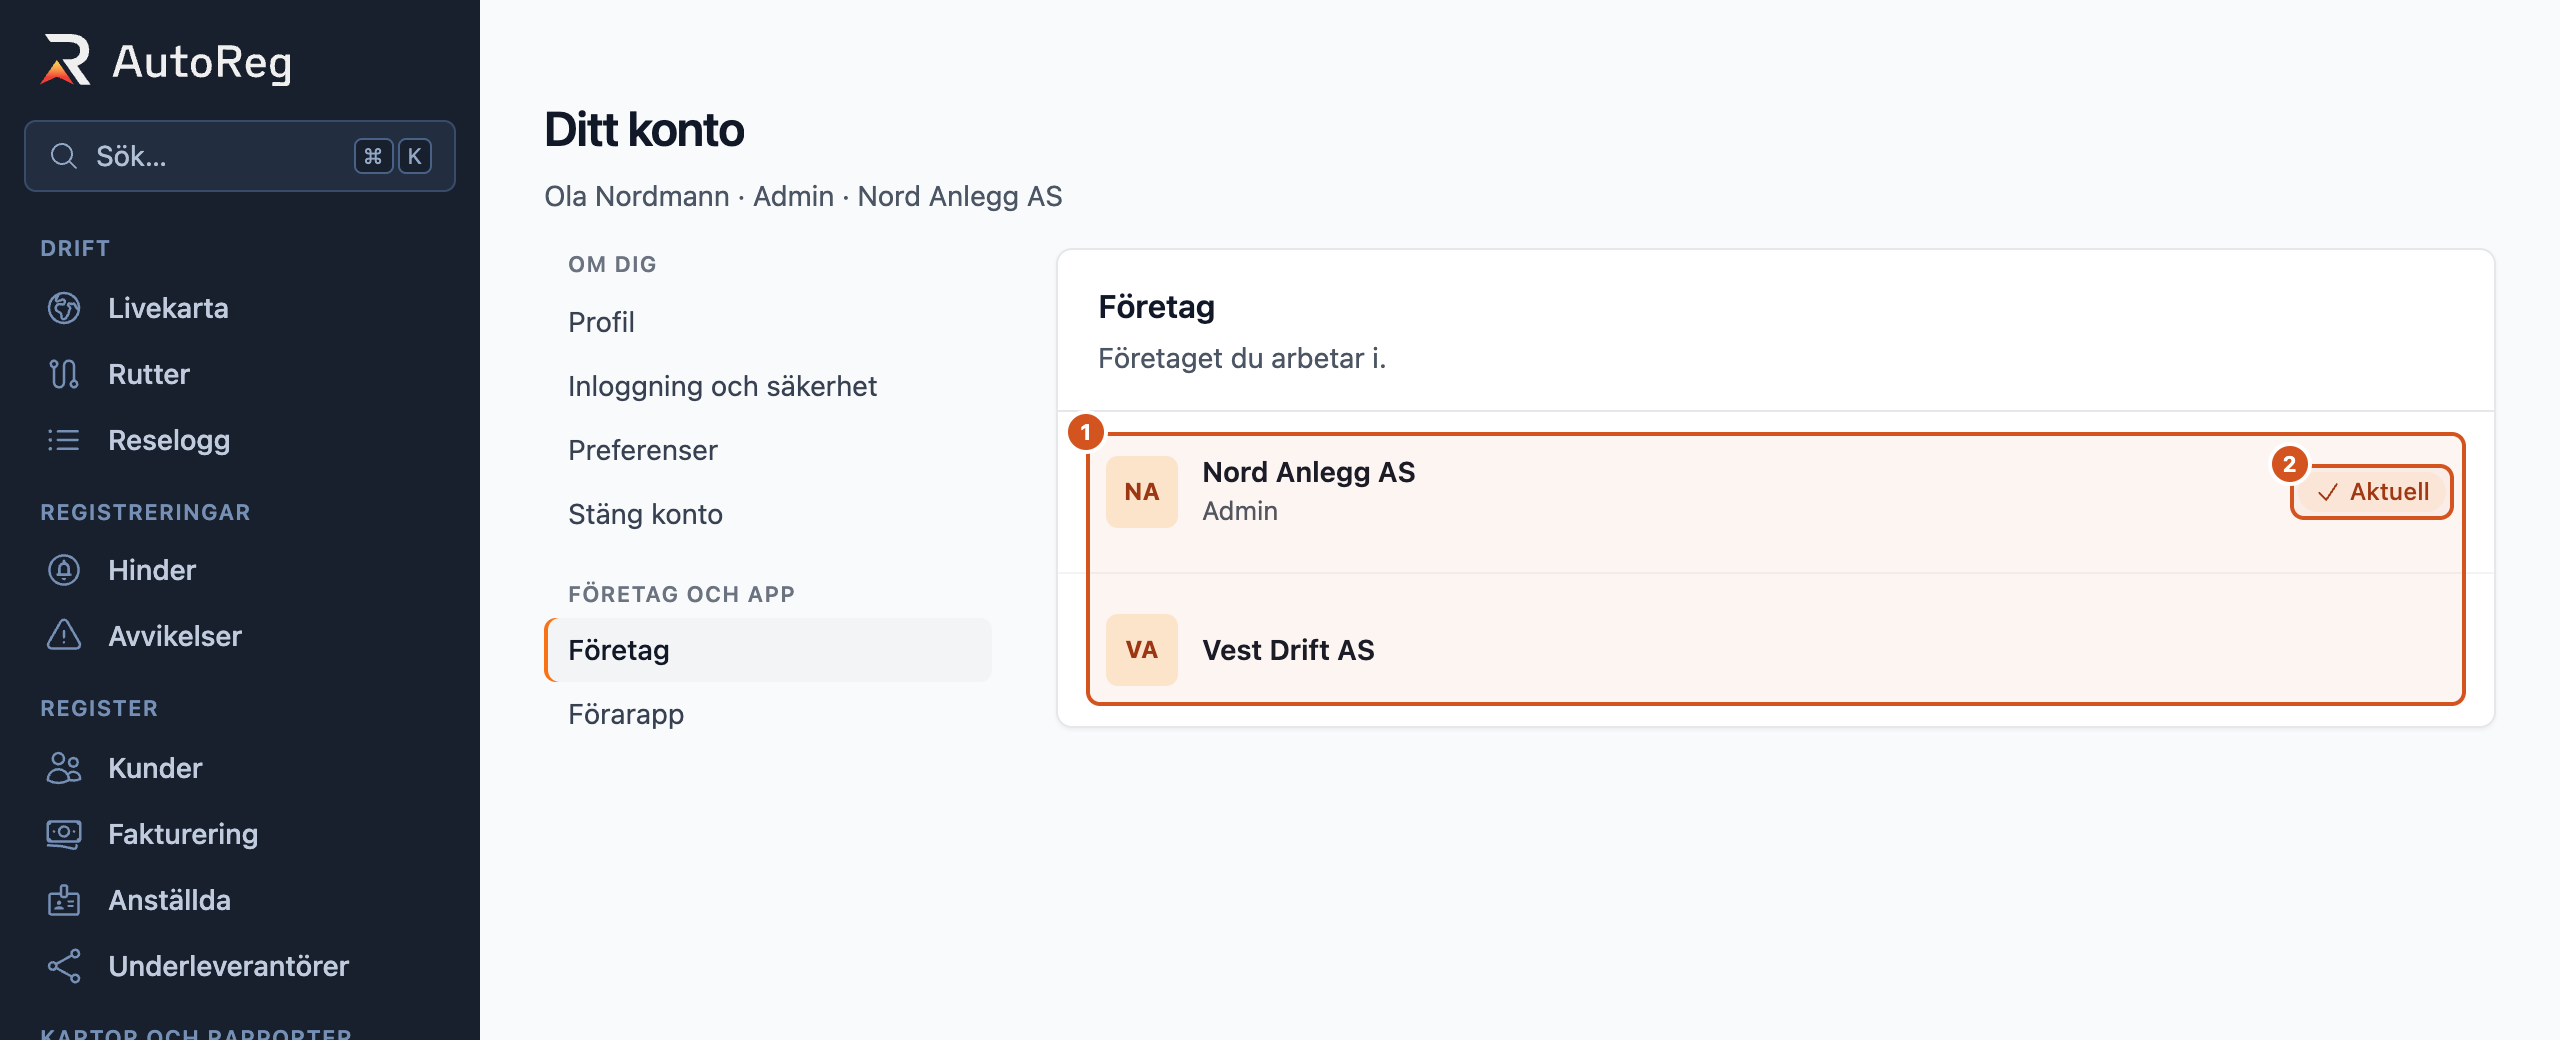Viewport: 2560px width, 1040px height.
Task: Click the Aktuell badge on Nord Anlegg
Action: (2372, 492)
